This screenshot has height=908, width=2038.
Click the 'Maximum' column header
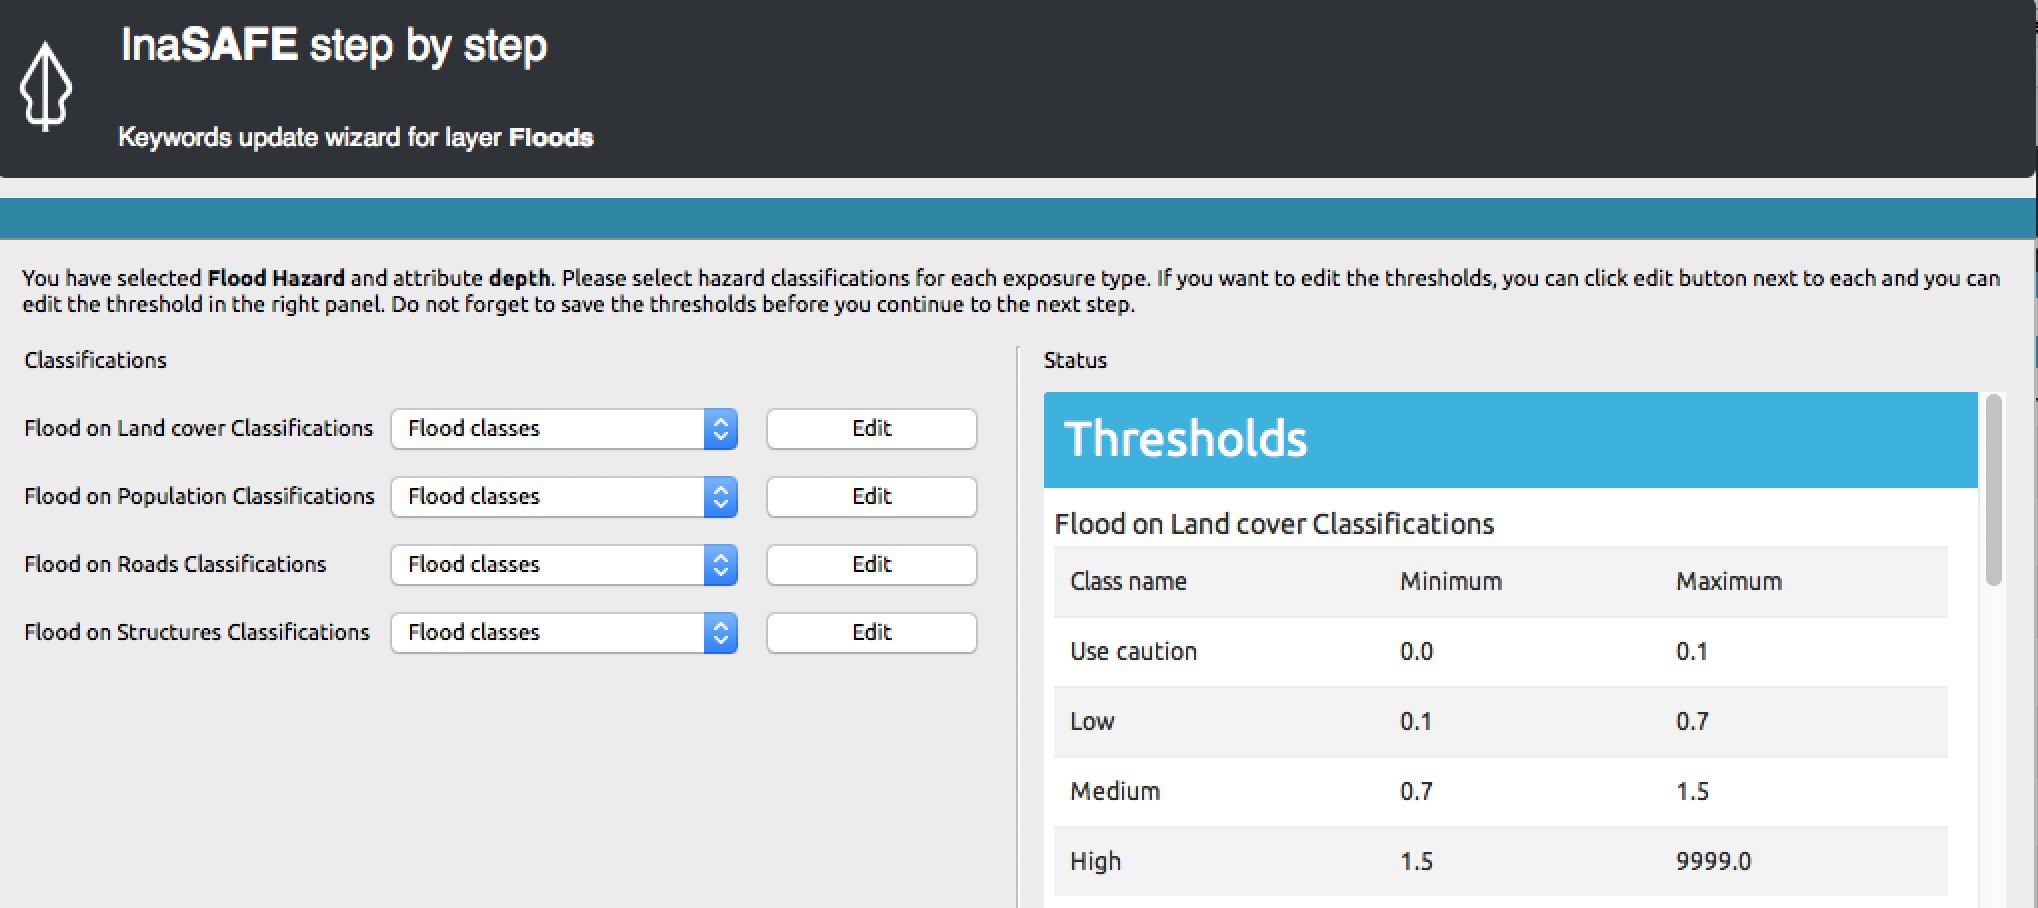[1729, 581]
